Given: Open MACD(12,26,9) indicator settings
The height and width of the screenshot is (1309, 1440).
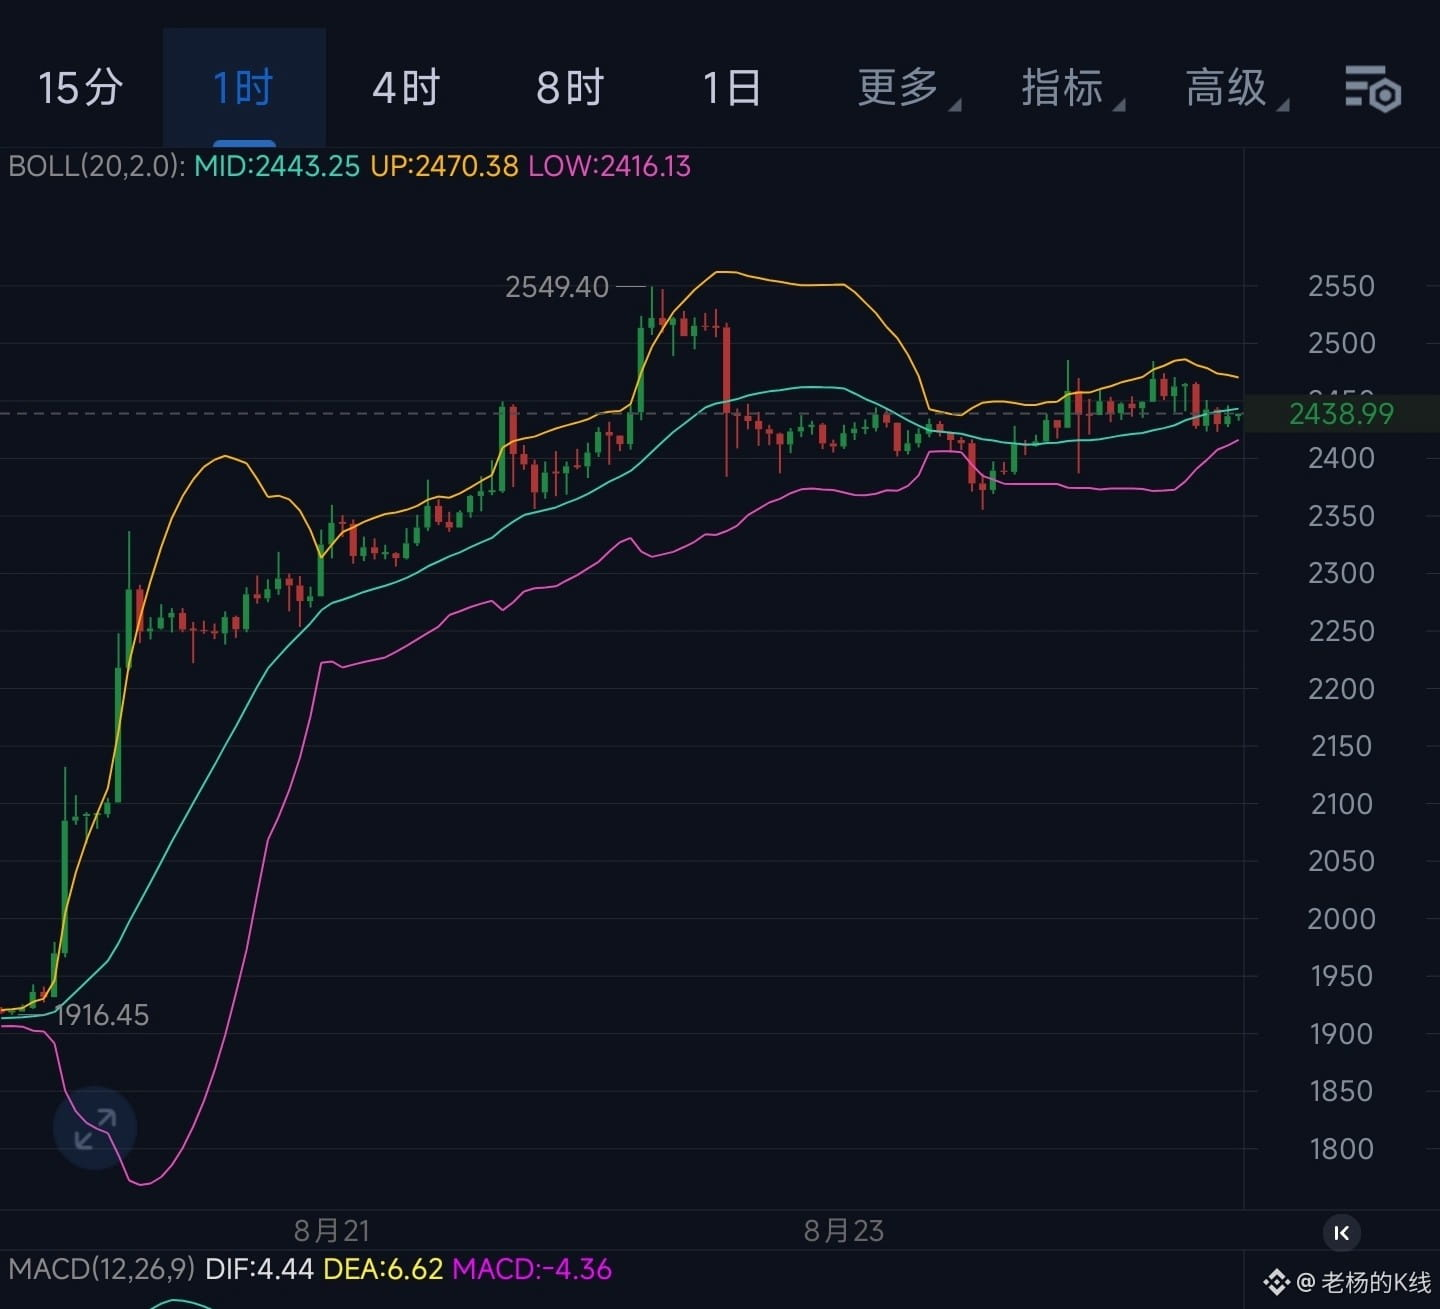Looking at the screenshot, I should pyautogui.click(x=101, y=1269).
